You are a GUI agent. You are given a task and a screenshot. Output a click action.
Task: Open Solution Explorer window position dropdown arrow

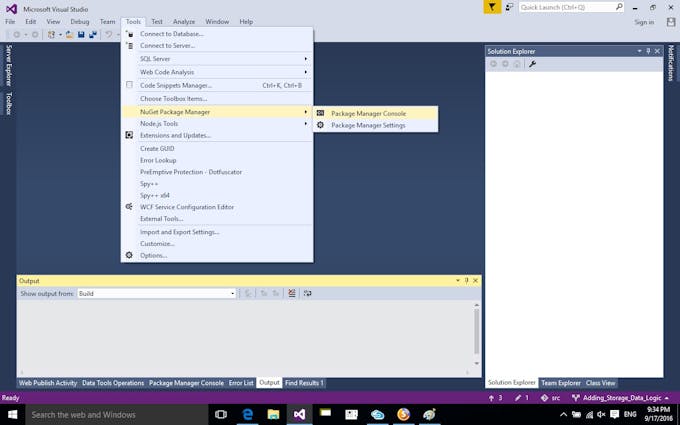coord(639,51)
